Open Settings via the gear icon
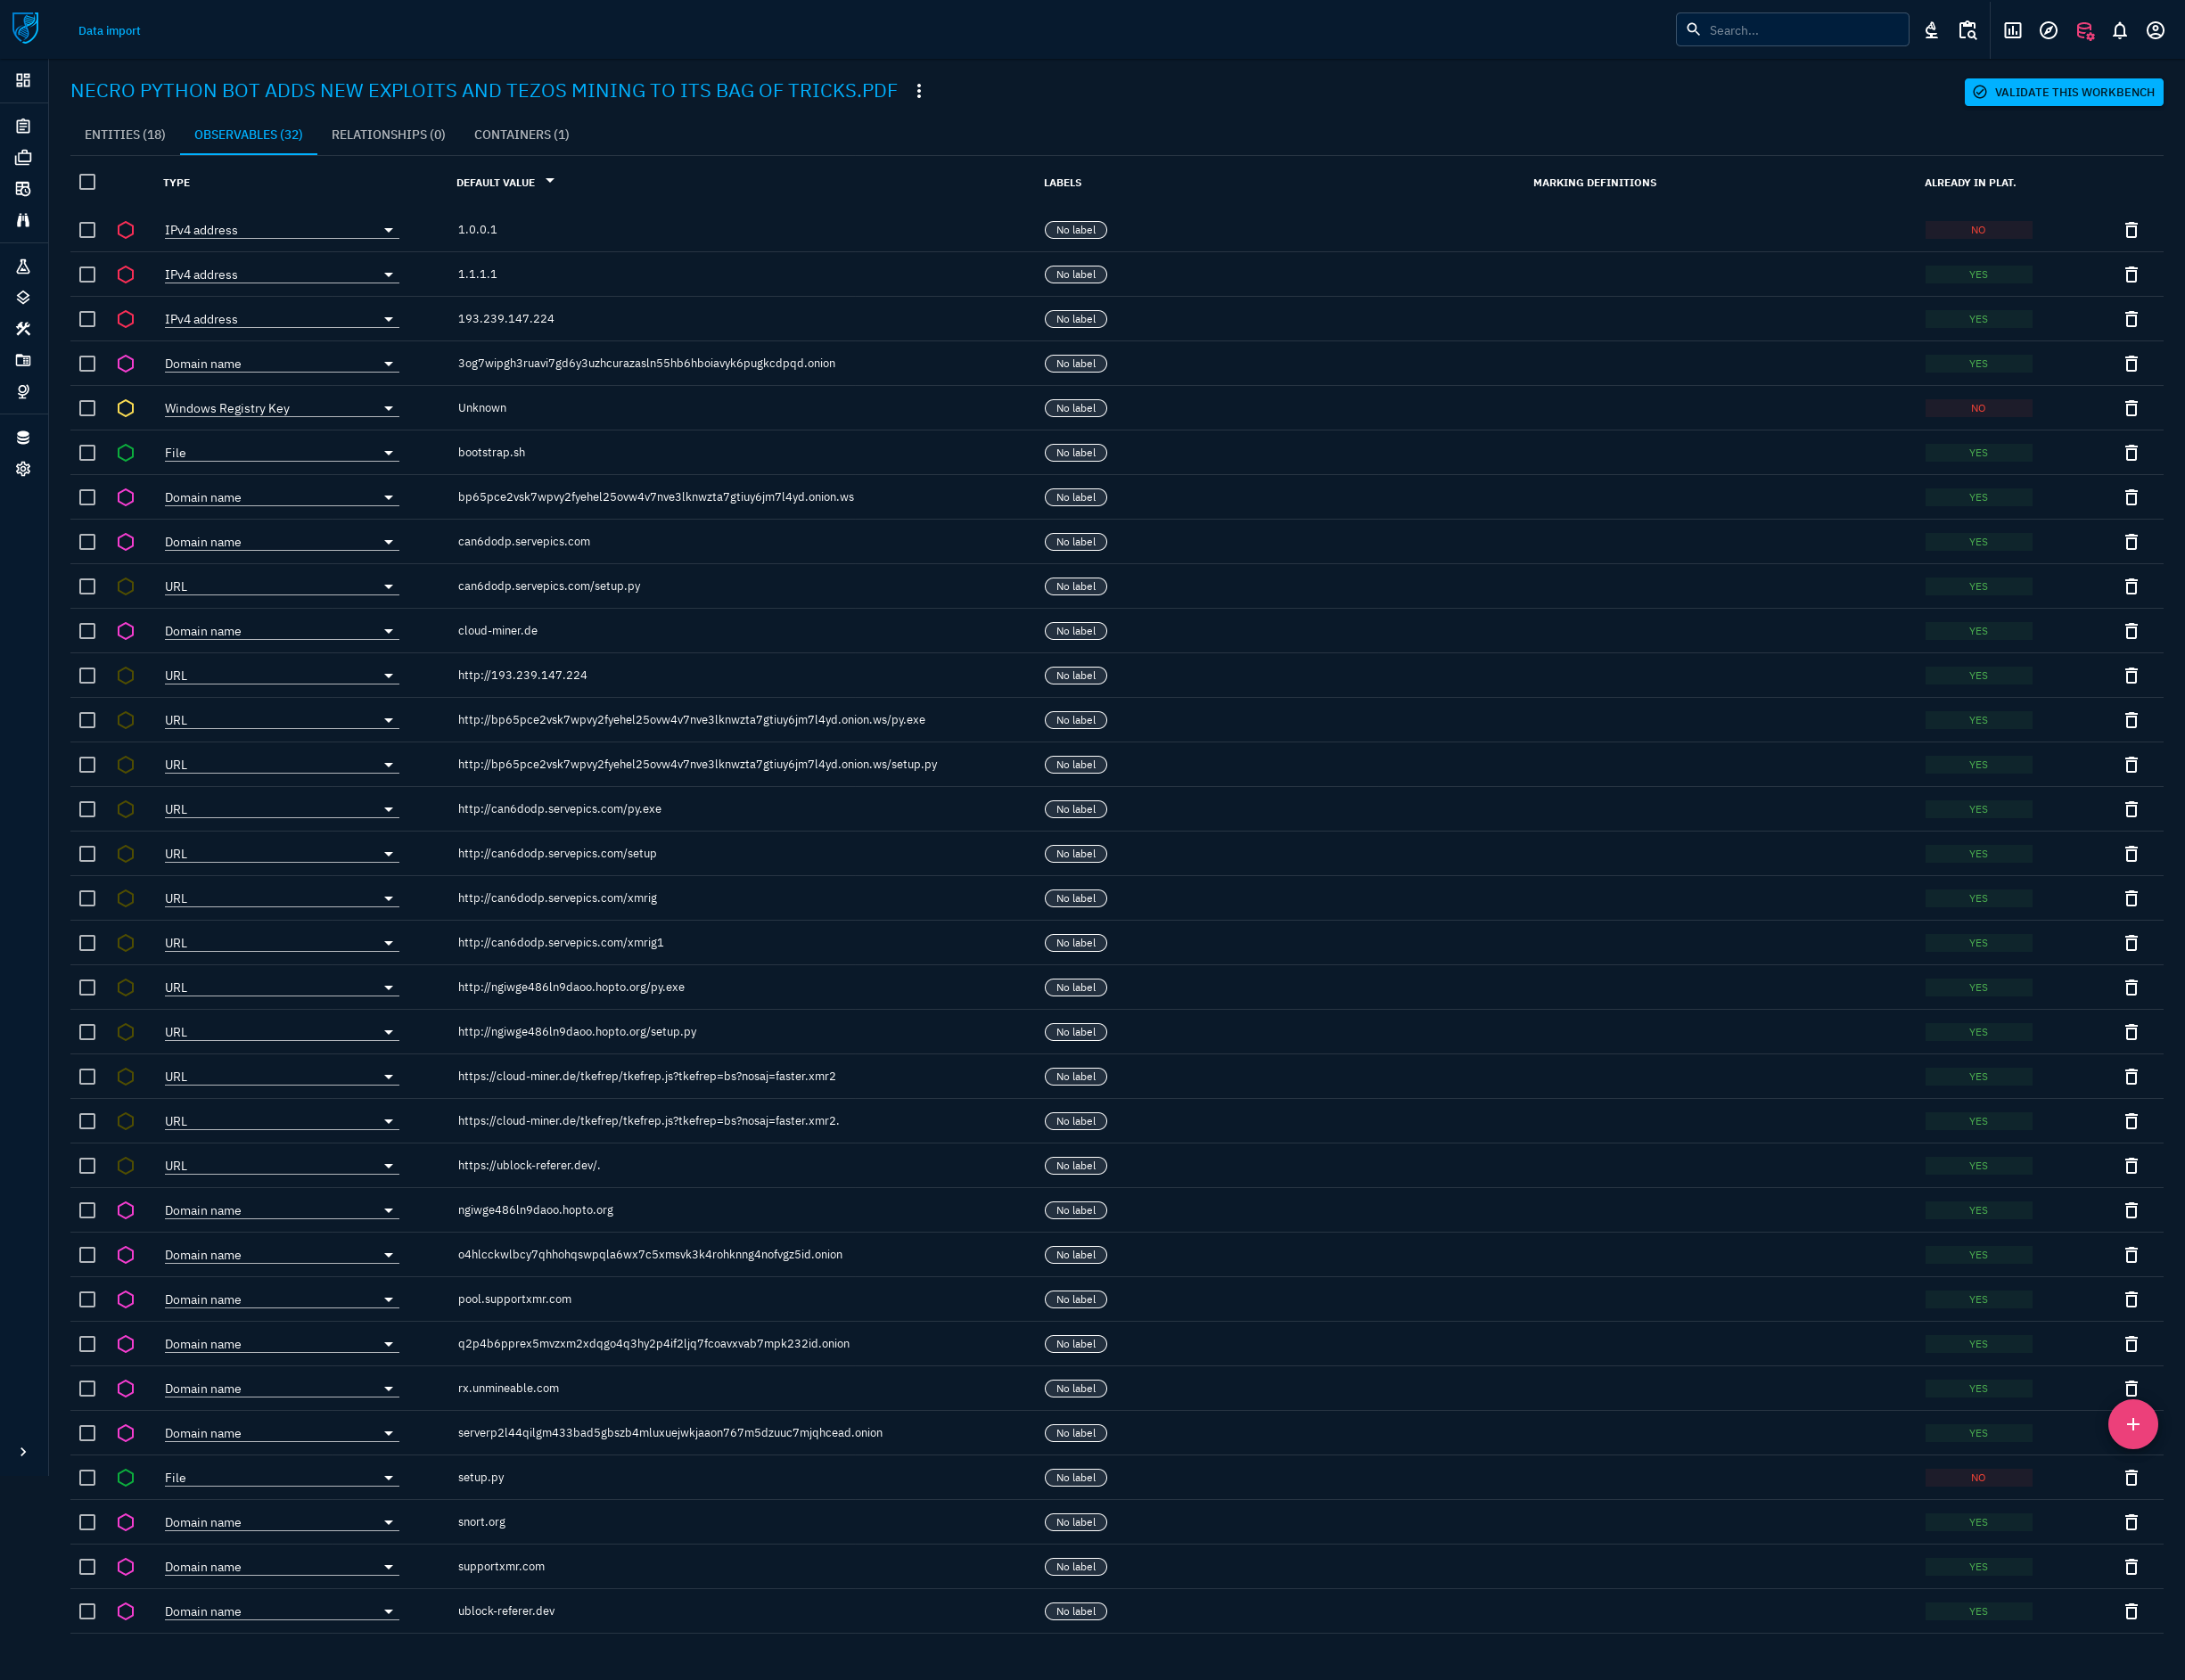2185x1680 pixels. pyautogui.click(x=23, y=469)
